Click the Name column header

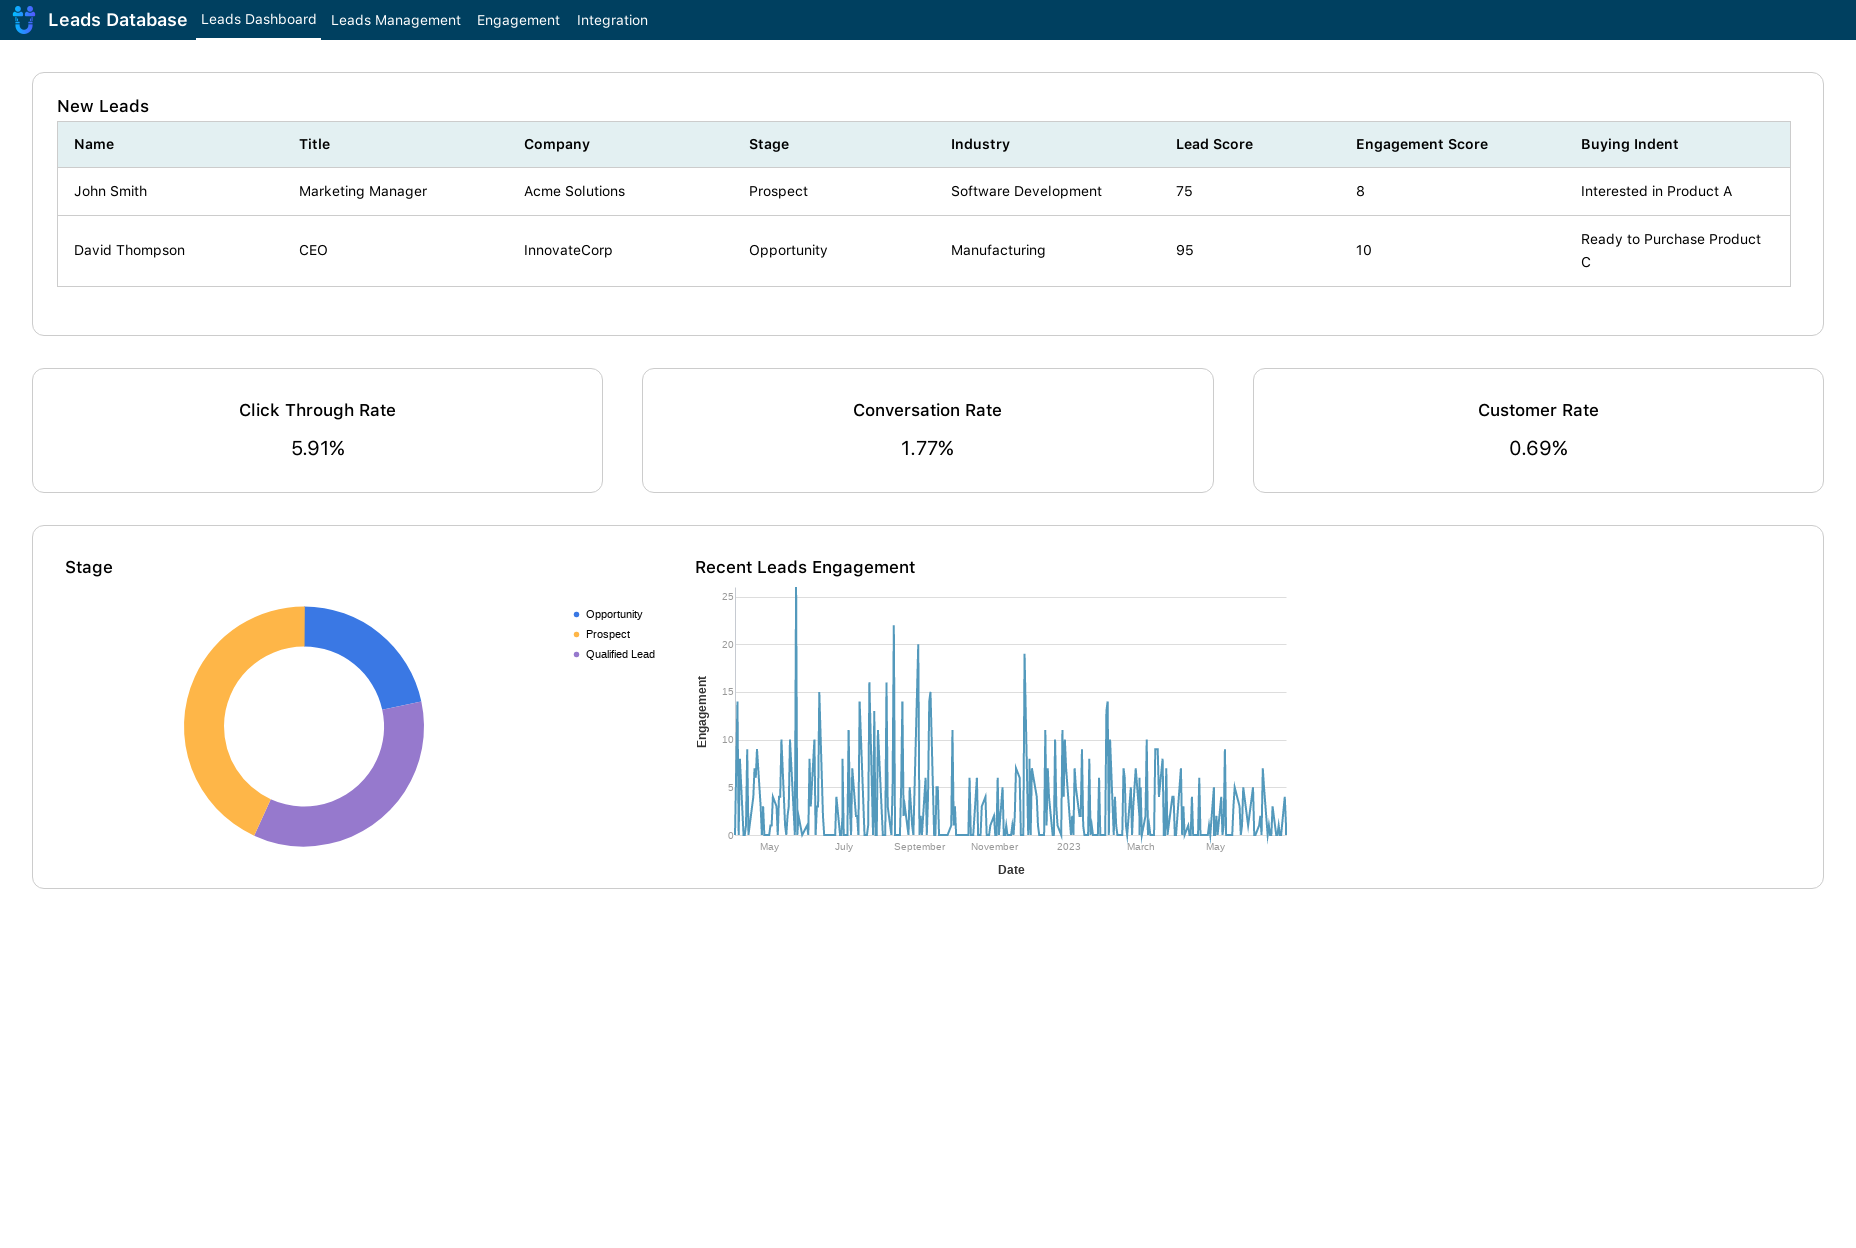94,144
